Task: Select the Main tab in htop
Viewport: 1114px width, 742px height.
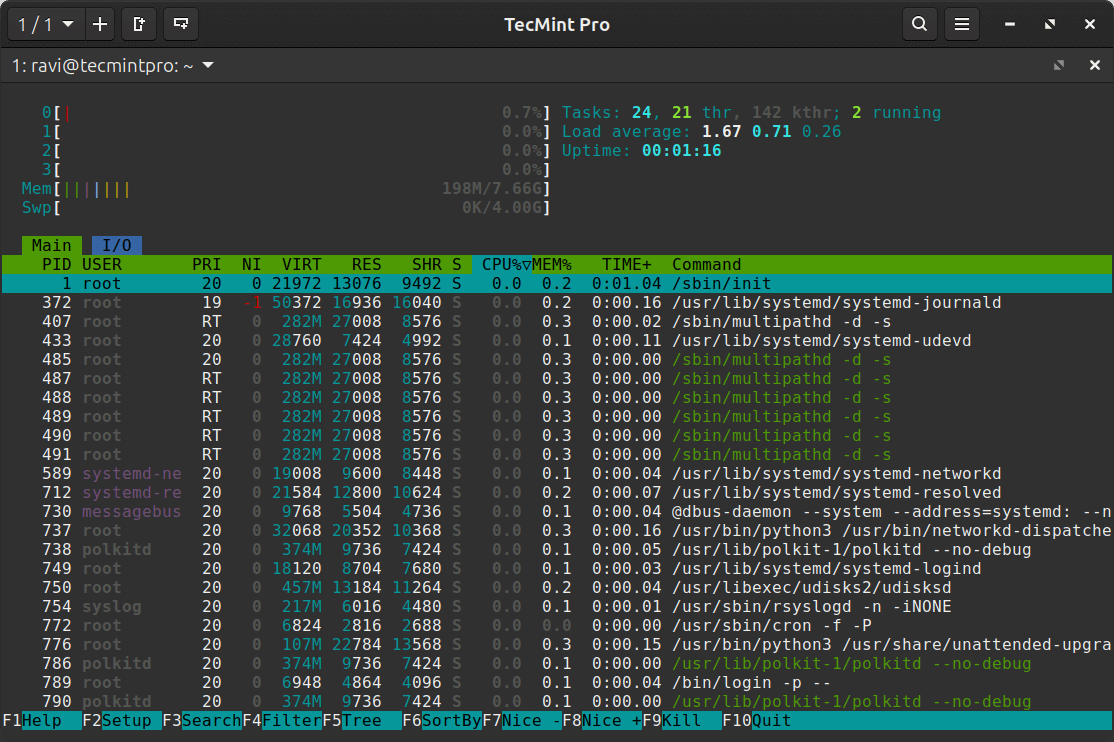Action: pos(51,246)
